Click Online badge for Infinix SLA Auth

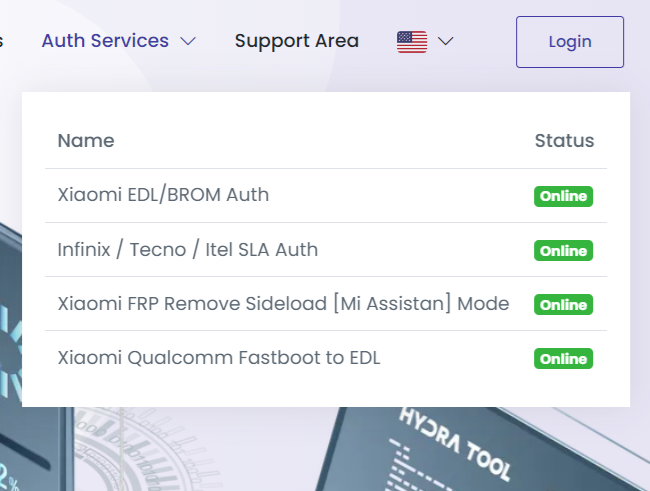click(x=563, y=250)
